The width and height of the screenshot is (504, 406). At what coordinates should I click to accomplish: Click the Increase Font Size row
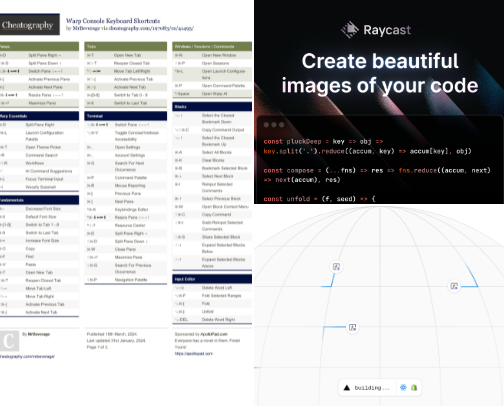pyautogui.click(x=39, y=240)
